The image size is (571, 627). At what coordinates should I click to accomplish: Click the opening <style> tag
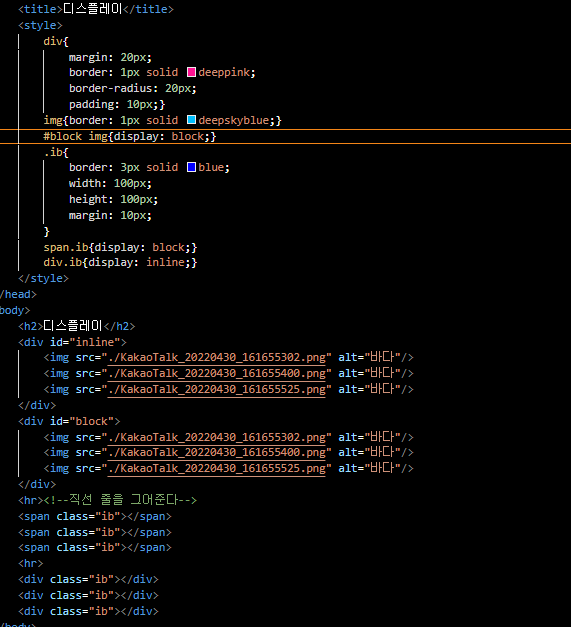coord(40,25)
